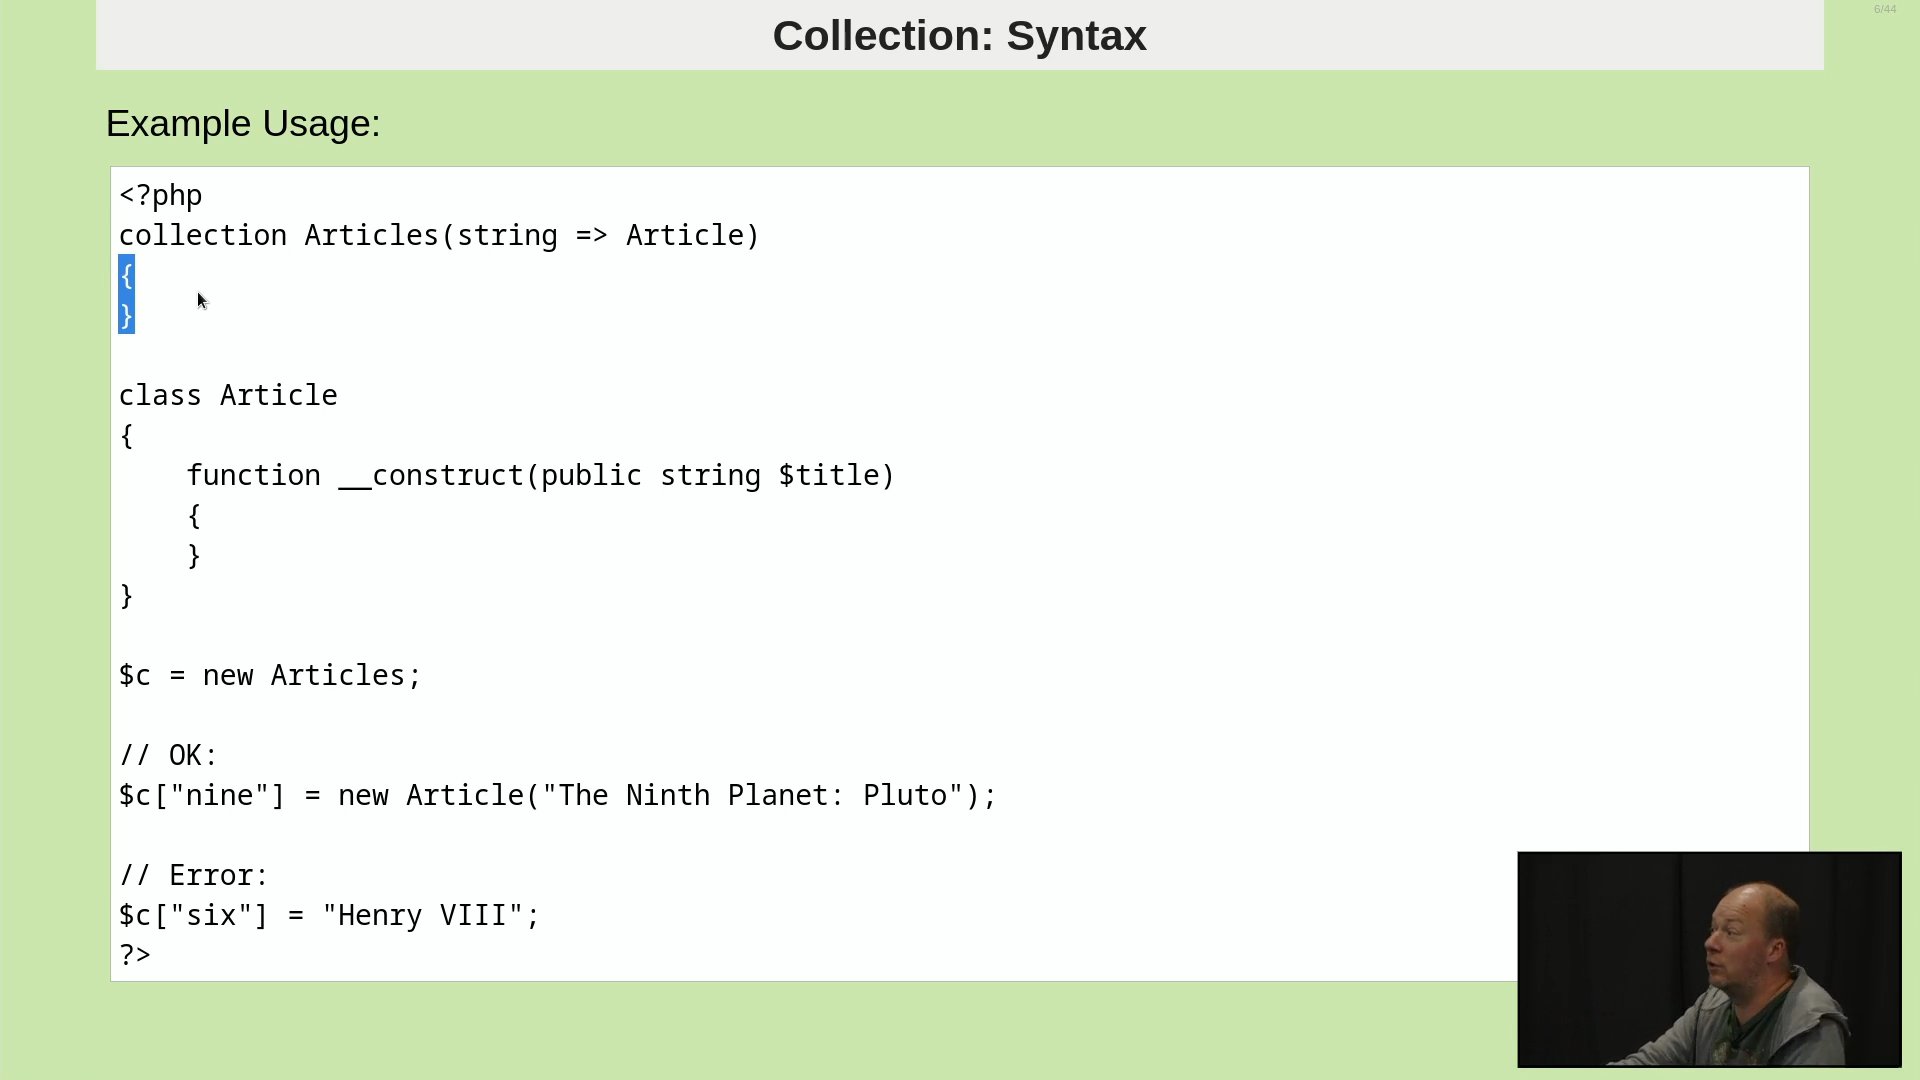The image size is (1920, 1080).
Task: Click the highlighted closing curly brace
Action: [126, 316]
